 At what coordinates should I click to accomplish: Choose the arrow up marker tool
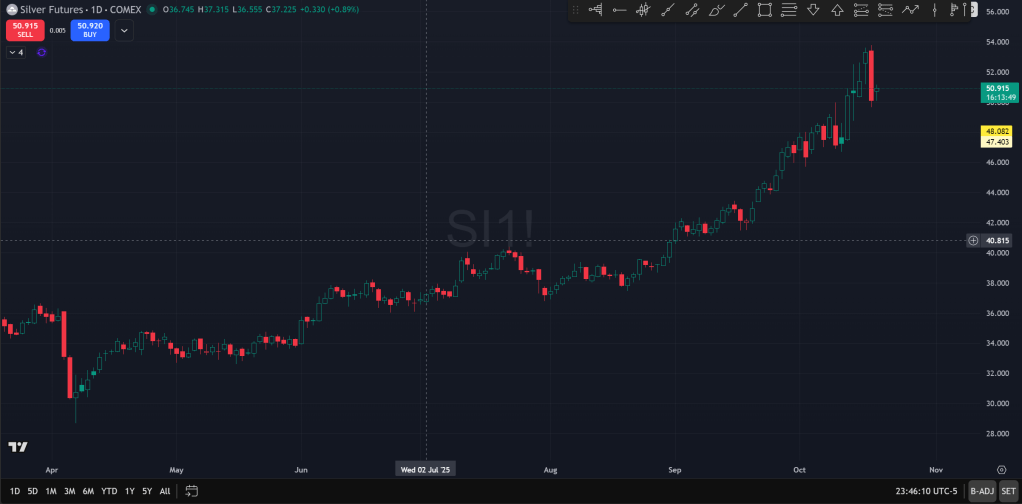[x=838, y=10]
